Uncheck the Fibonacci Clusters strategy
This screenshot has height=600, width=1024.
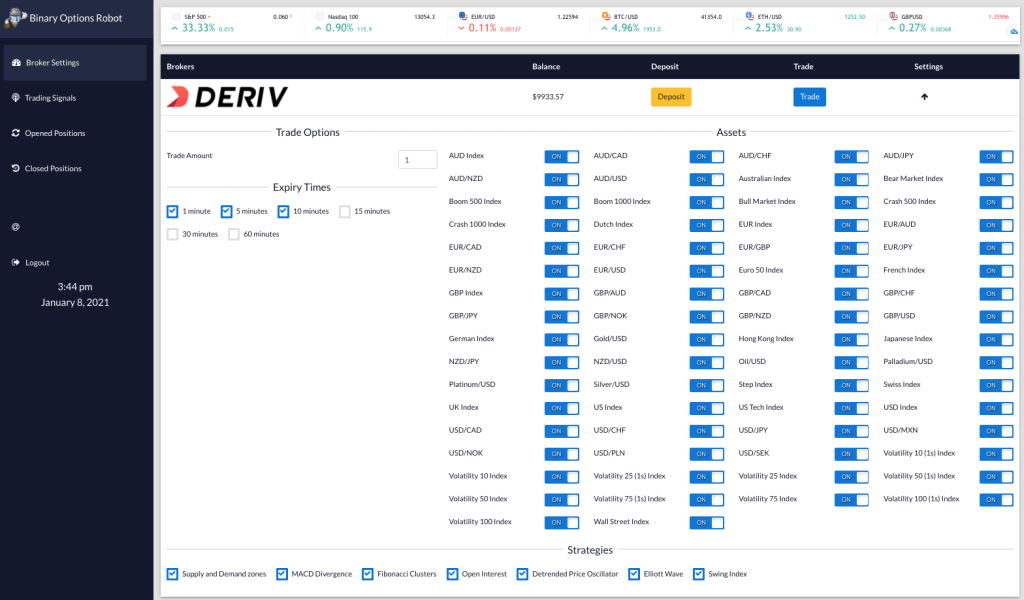[368, 574]
